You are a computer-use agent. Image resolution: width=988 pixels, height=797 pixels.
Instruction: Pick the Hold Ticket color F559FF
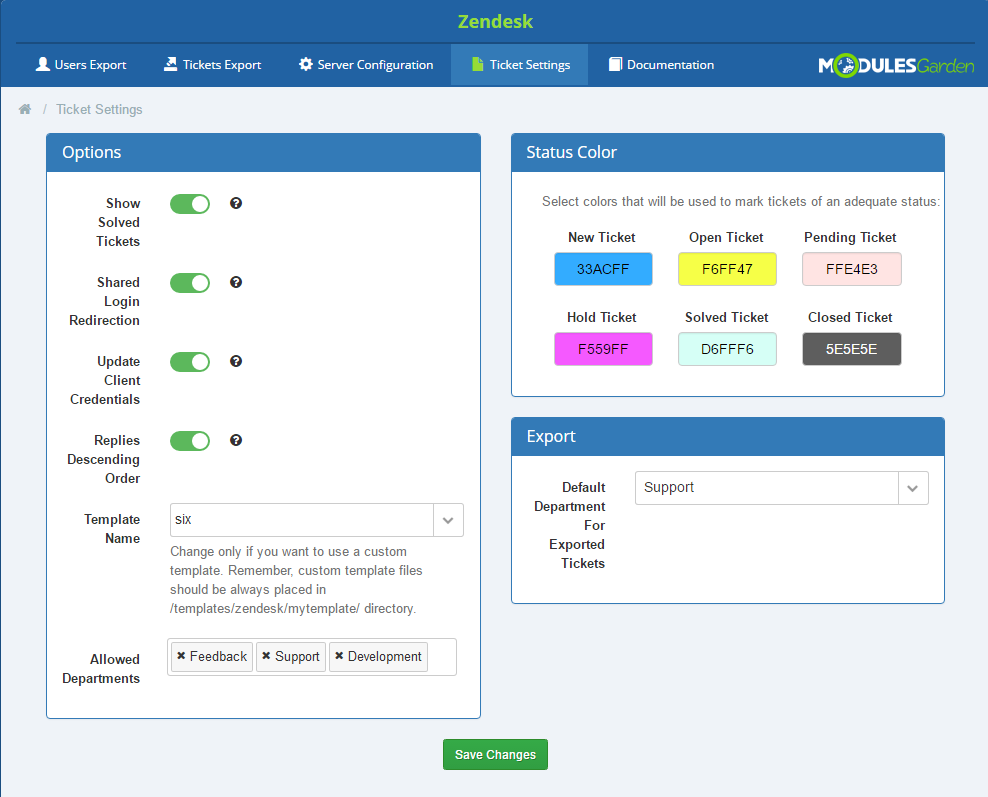point(603,349)
